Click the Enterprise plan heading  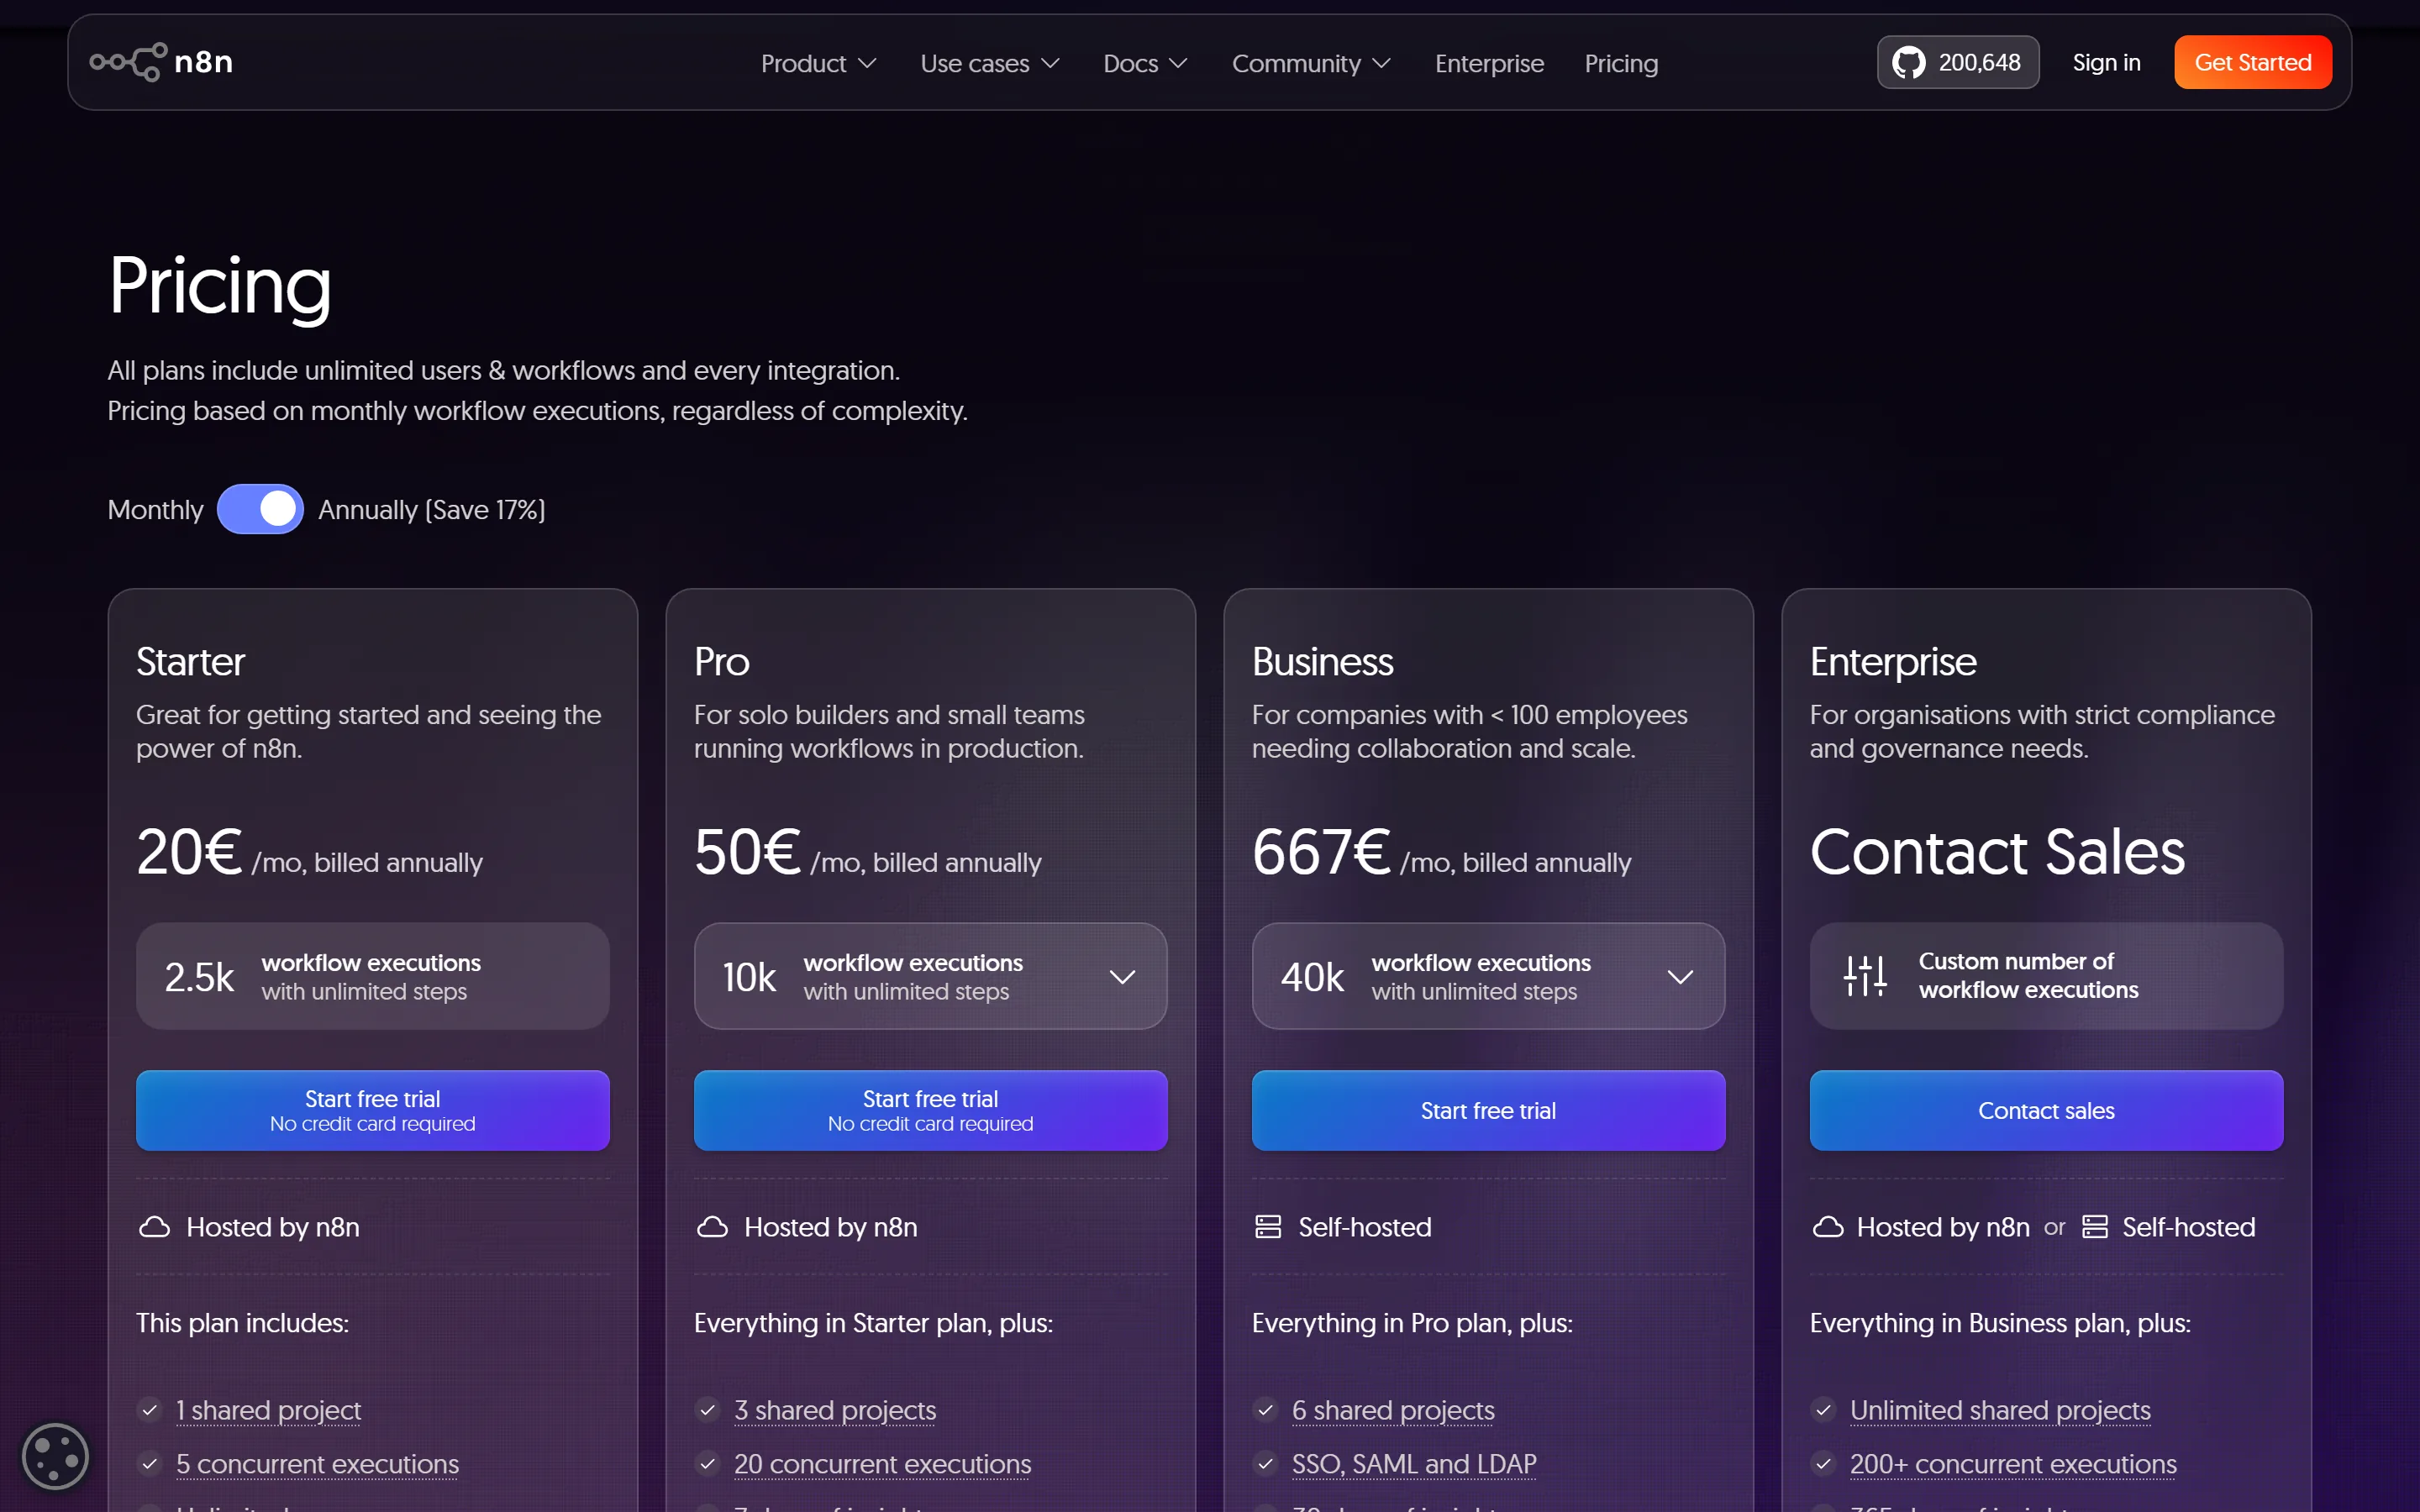point(1893,662)
